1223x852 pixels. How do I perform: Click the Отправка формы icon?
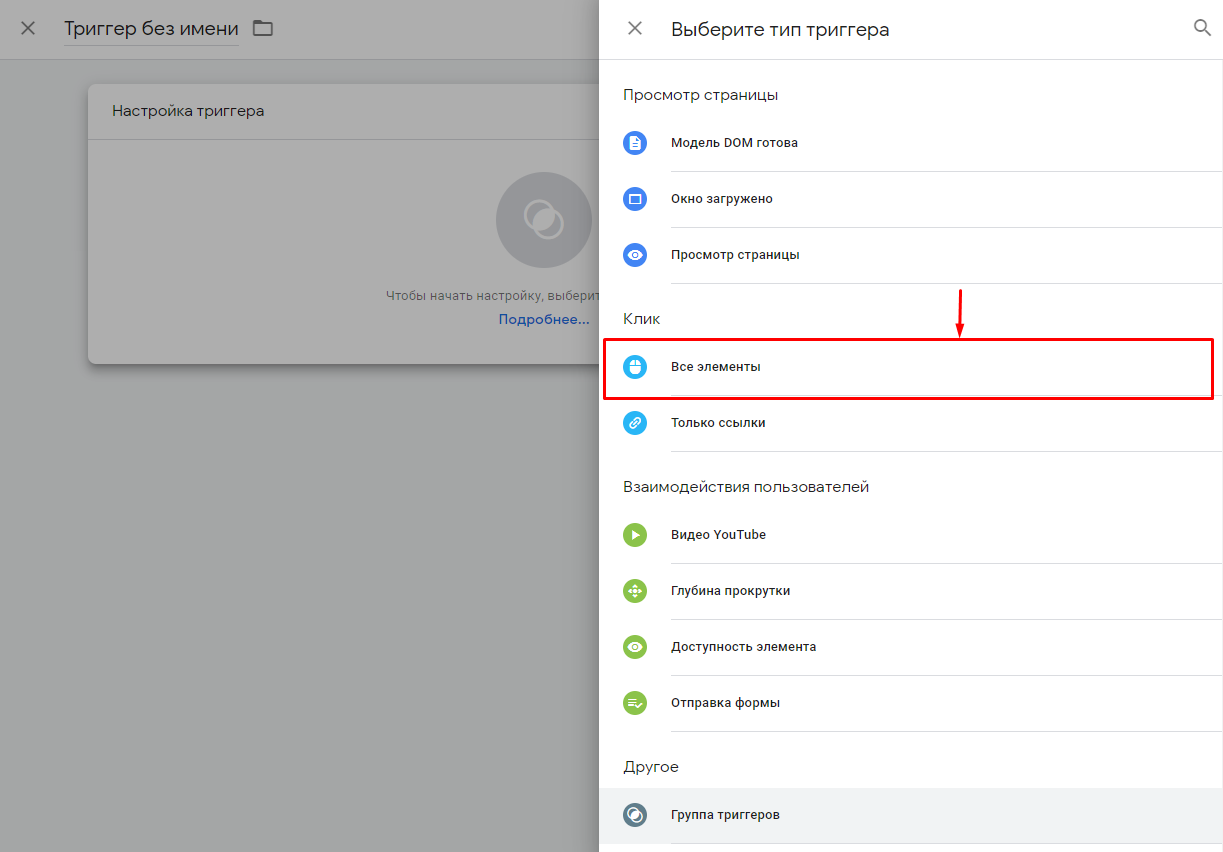tap(635, 703)
